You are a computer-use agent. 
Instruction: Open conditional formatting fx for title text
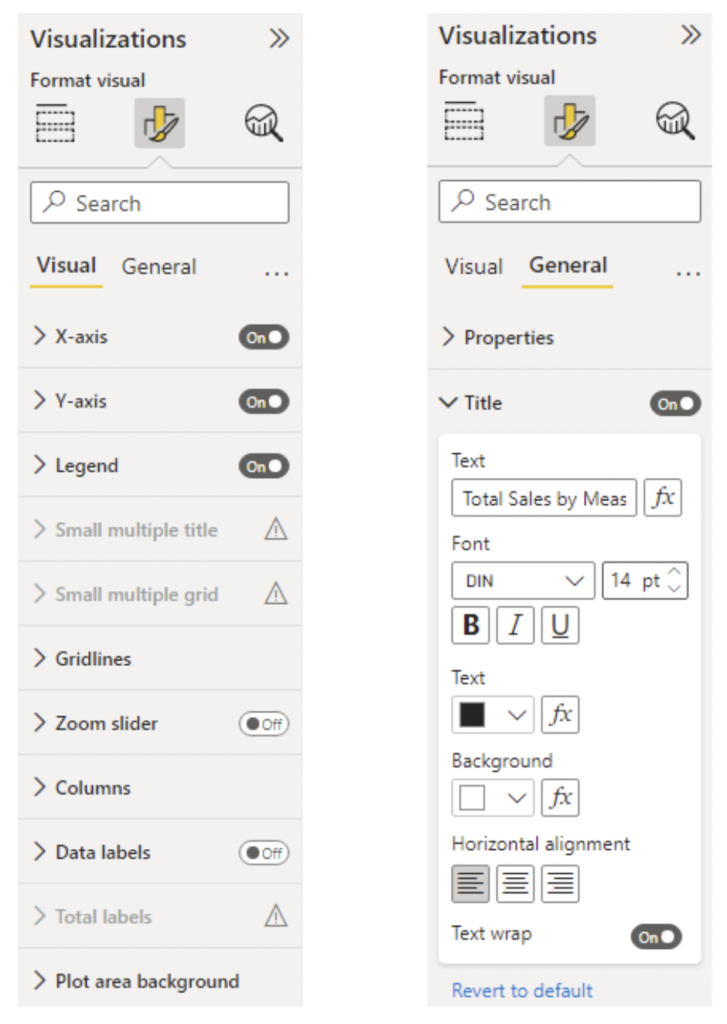(x=662, y=498)
